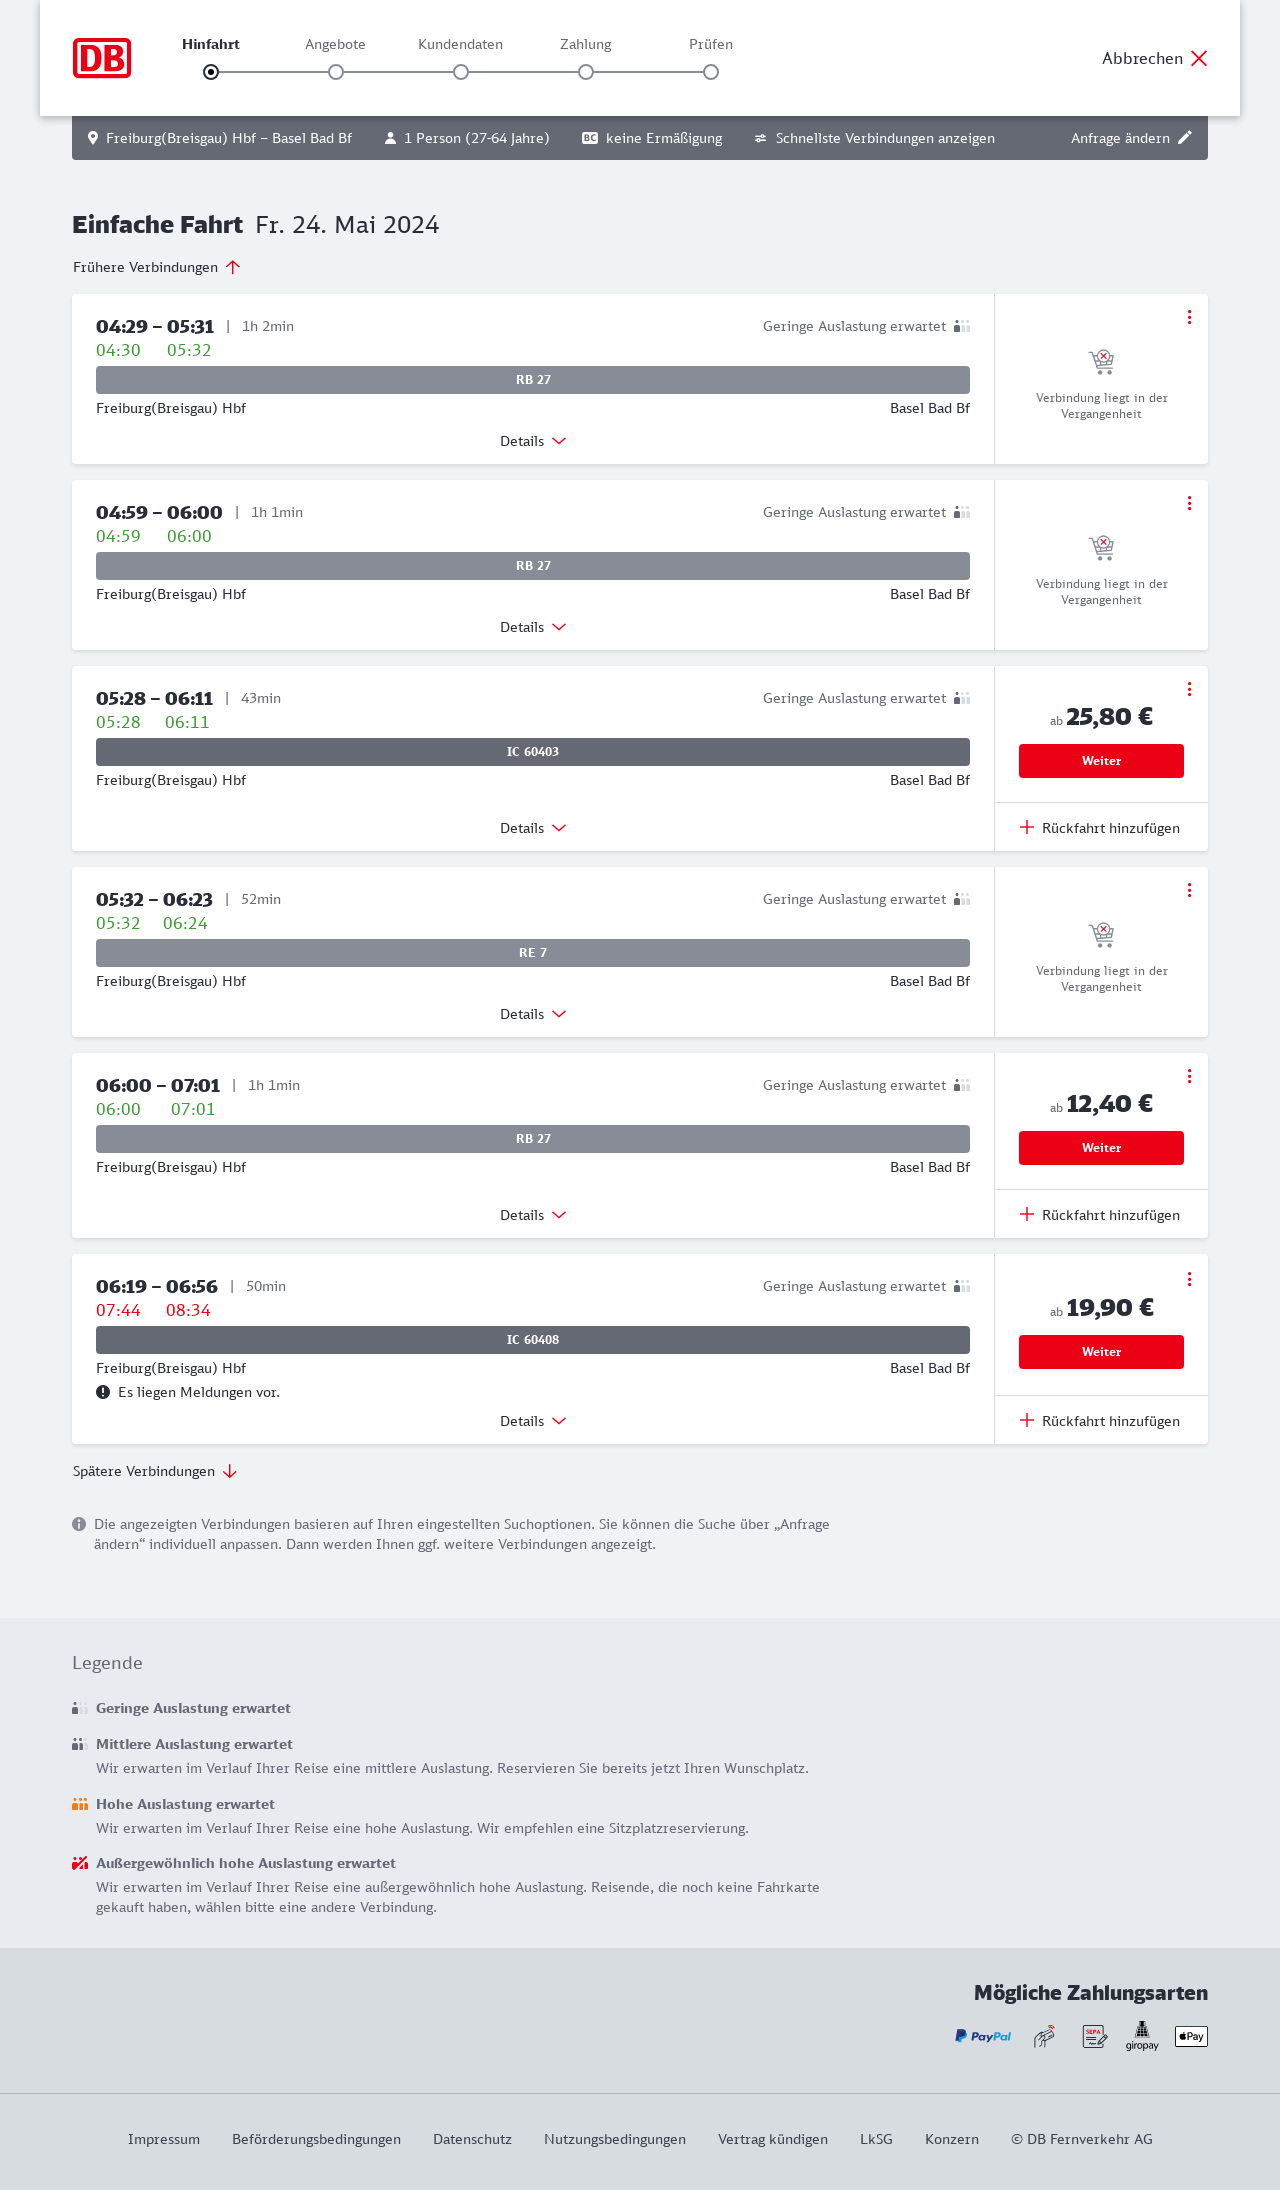Click the Abbrechen close icon
The image size is (1280, 2190).
tap(1199, 58)
